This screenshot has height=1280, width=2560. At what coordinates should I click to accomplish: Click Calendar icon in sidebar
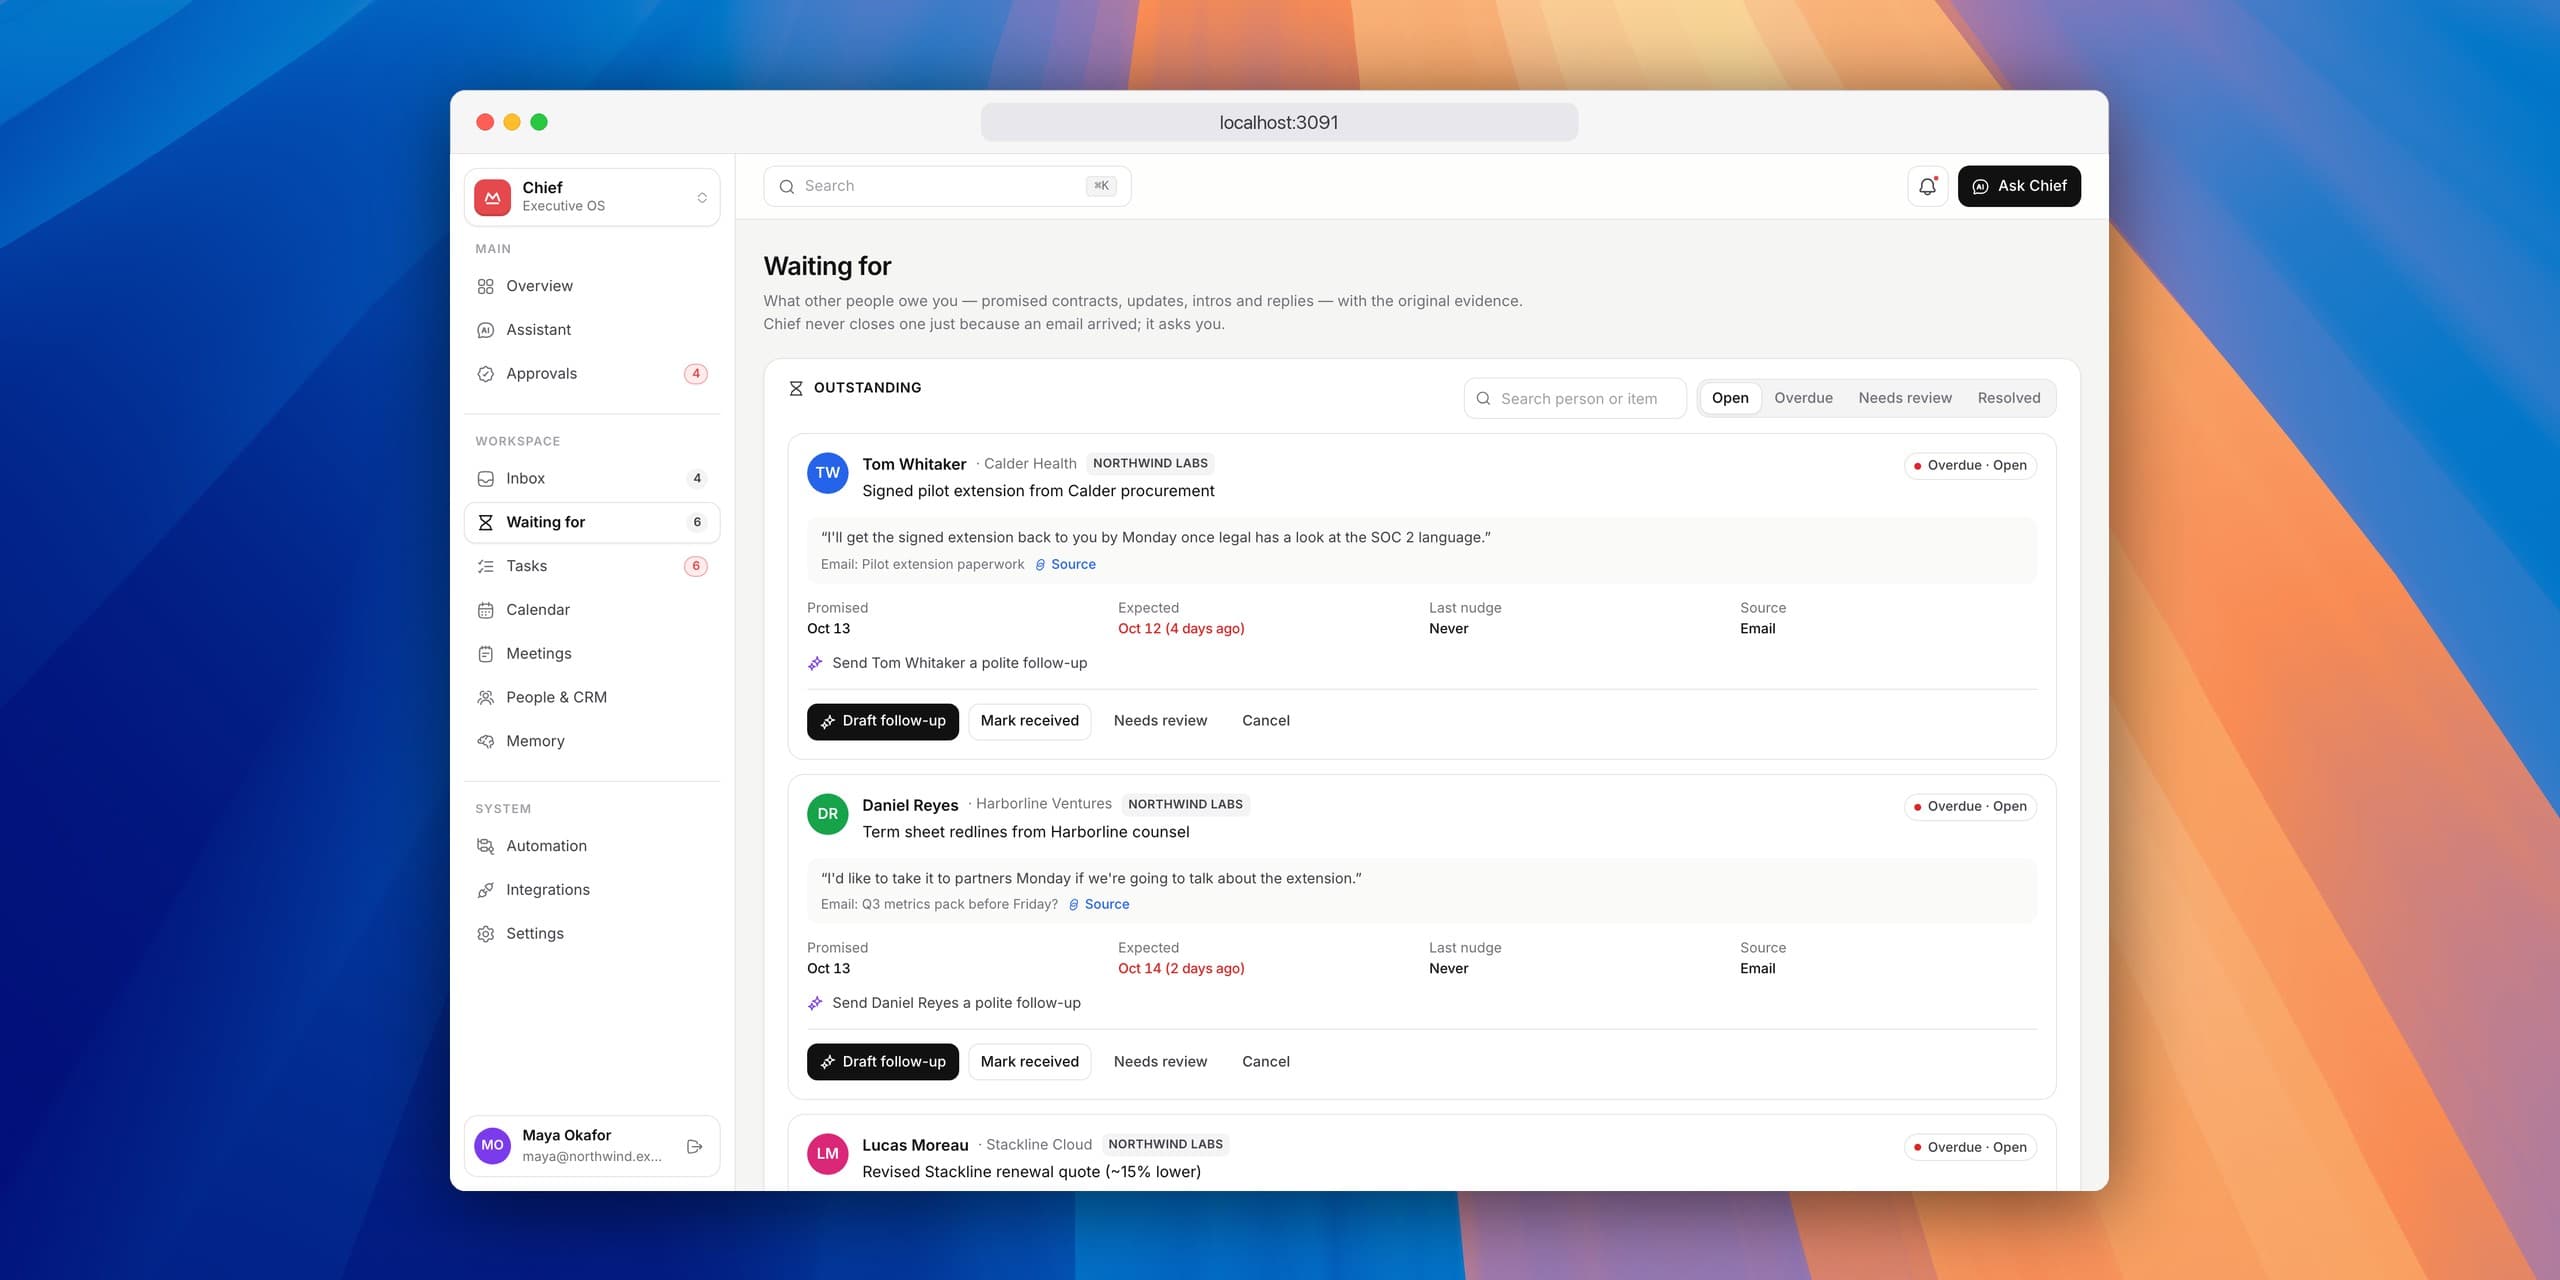(x=486, y=610)
